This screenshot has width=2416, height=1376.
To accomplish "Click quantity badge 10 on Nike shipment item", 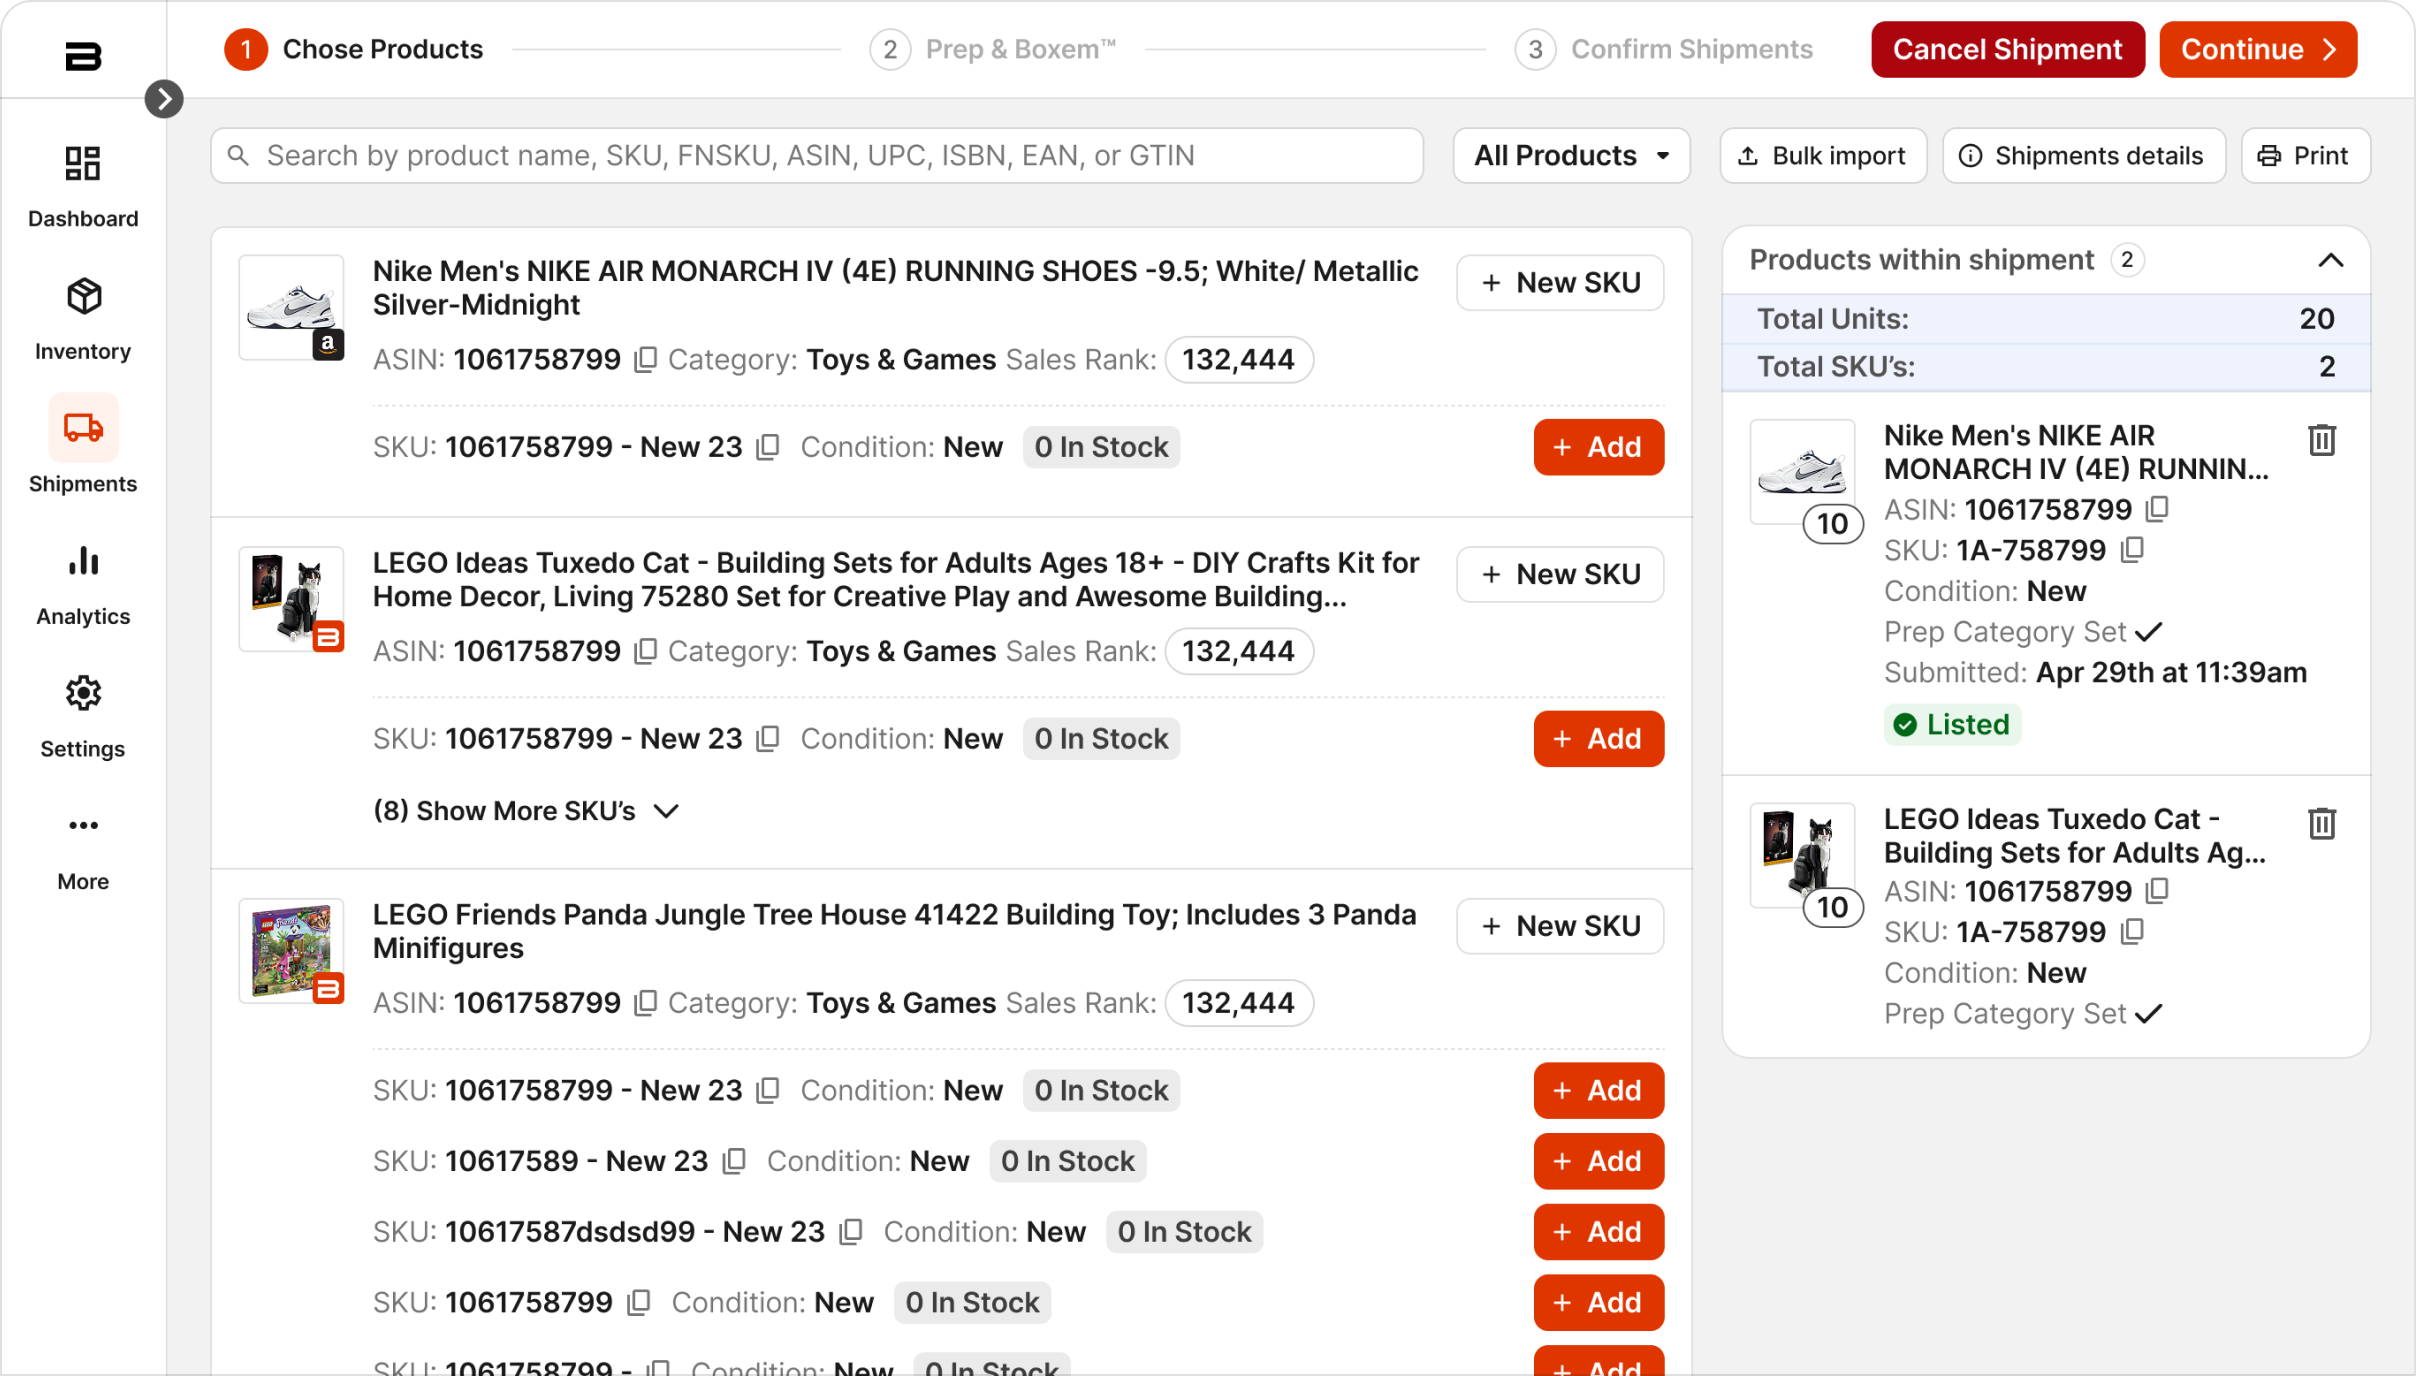I will [x=1832, y=524].
